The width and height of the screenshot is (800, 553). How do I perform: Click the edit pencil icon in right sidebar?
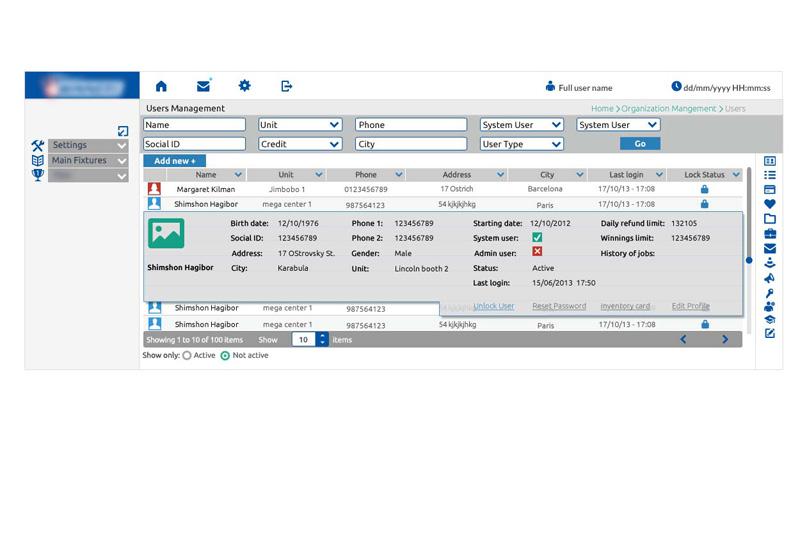[769, 333]
